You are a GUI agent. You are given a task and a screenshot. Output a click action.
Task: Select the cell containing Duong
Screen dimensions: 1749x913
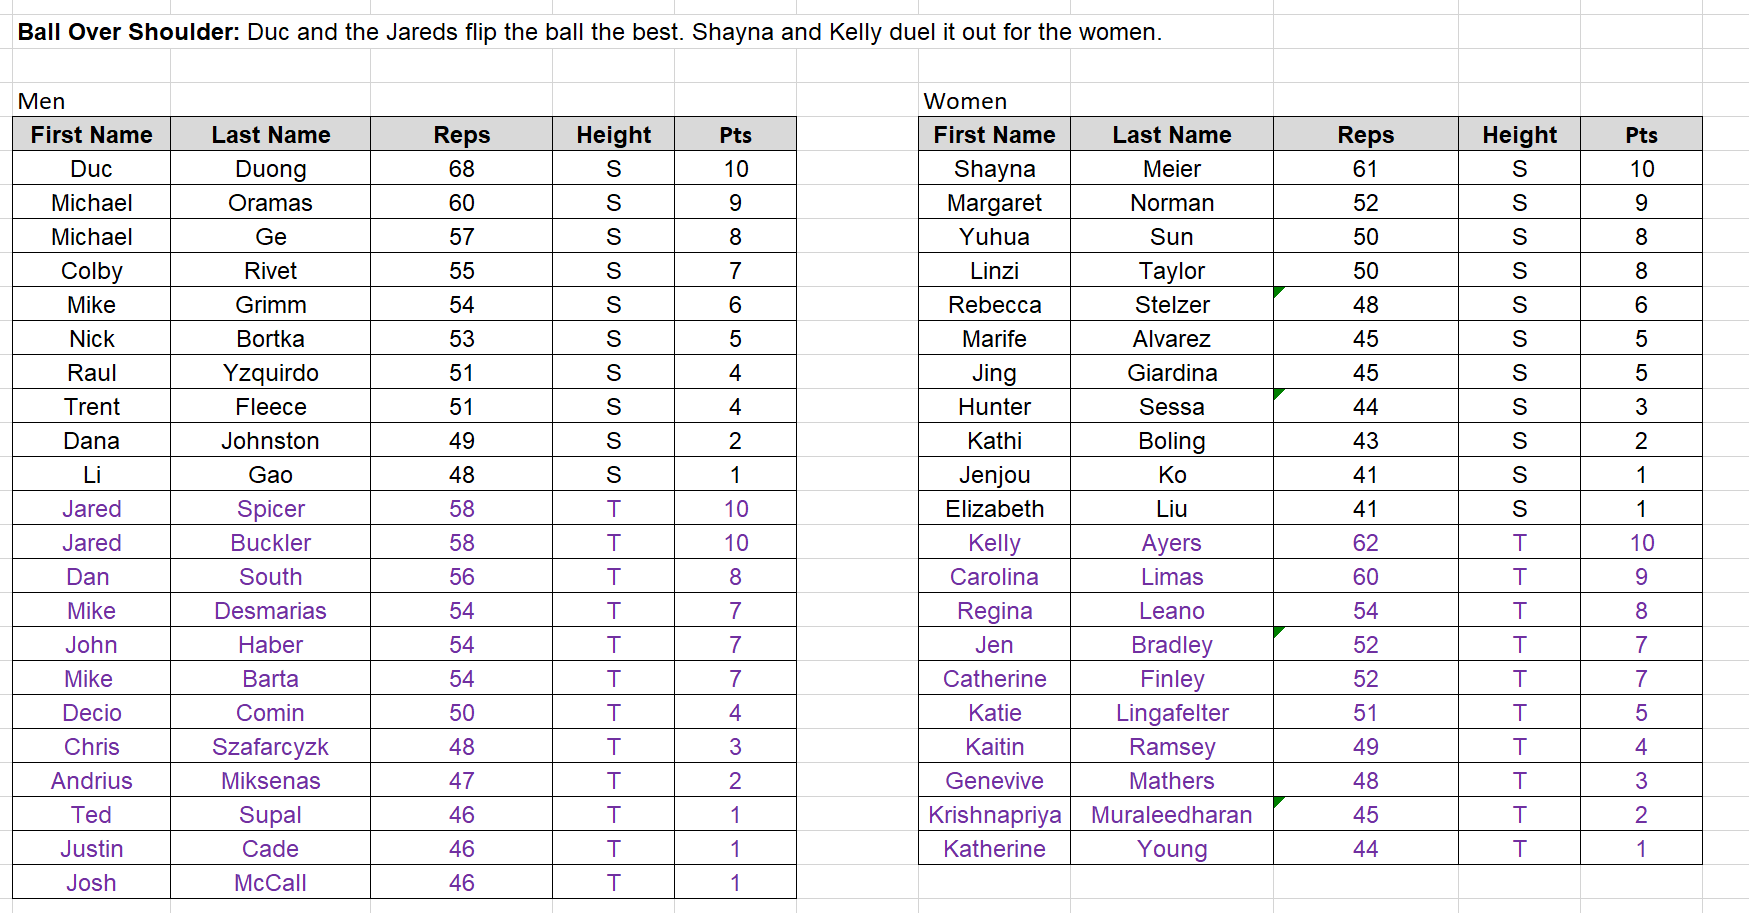270,168
